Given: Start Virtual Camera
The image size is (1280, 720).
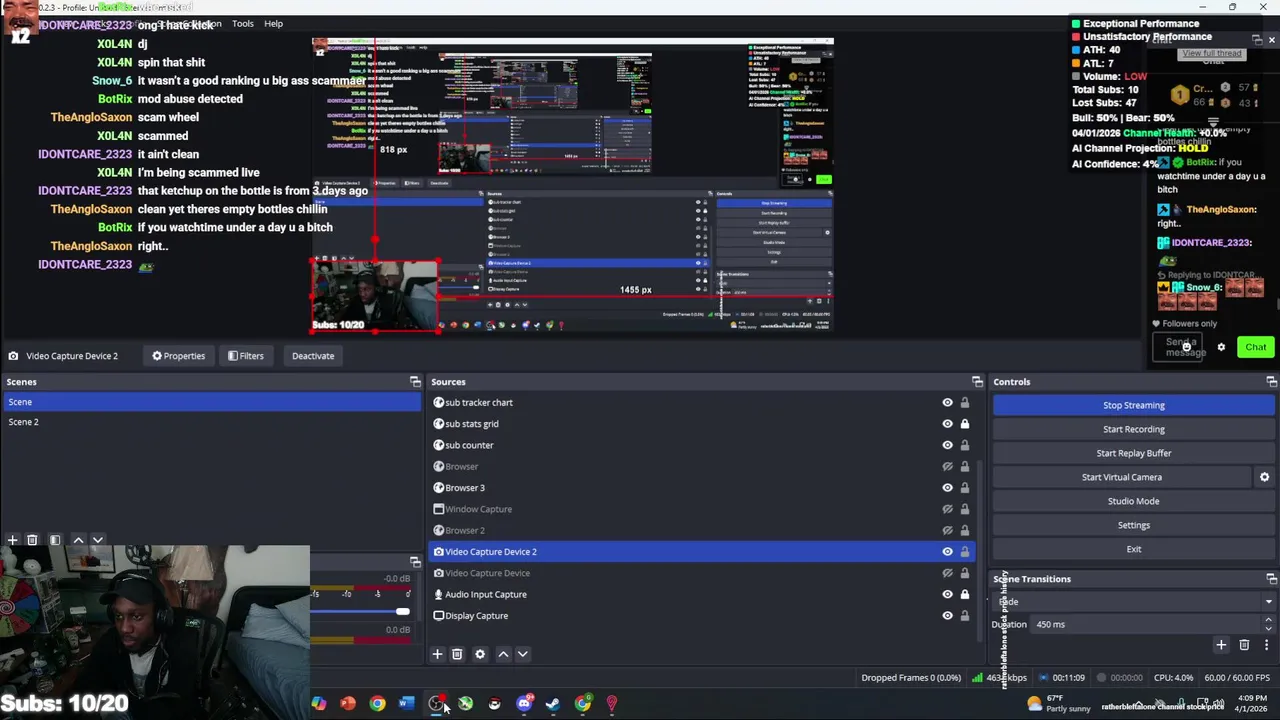Looking at the screenshot, I should coord(1122,477).
